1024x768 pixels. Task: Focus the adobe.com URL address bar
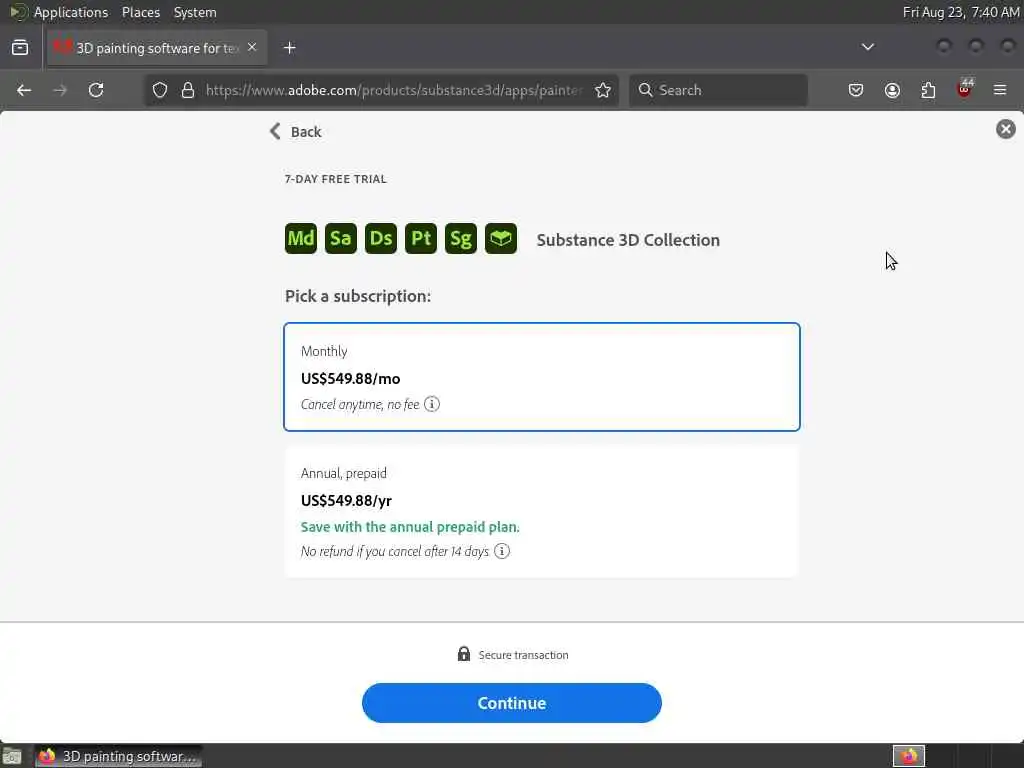[x=393, y=90]
